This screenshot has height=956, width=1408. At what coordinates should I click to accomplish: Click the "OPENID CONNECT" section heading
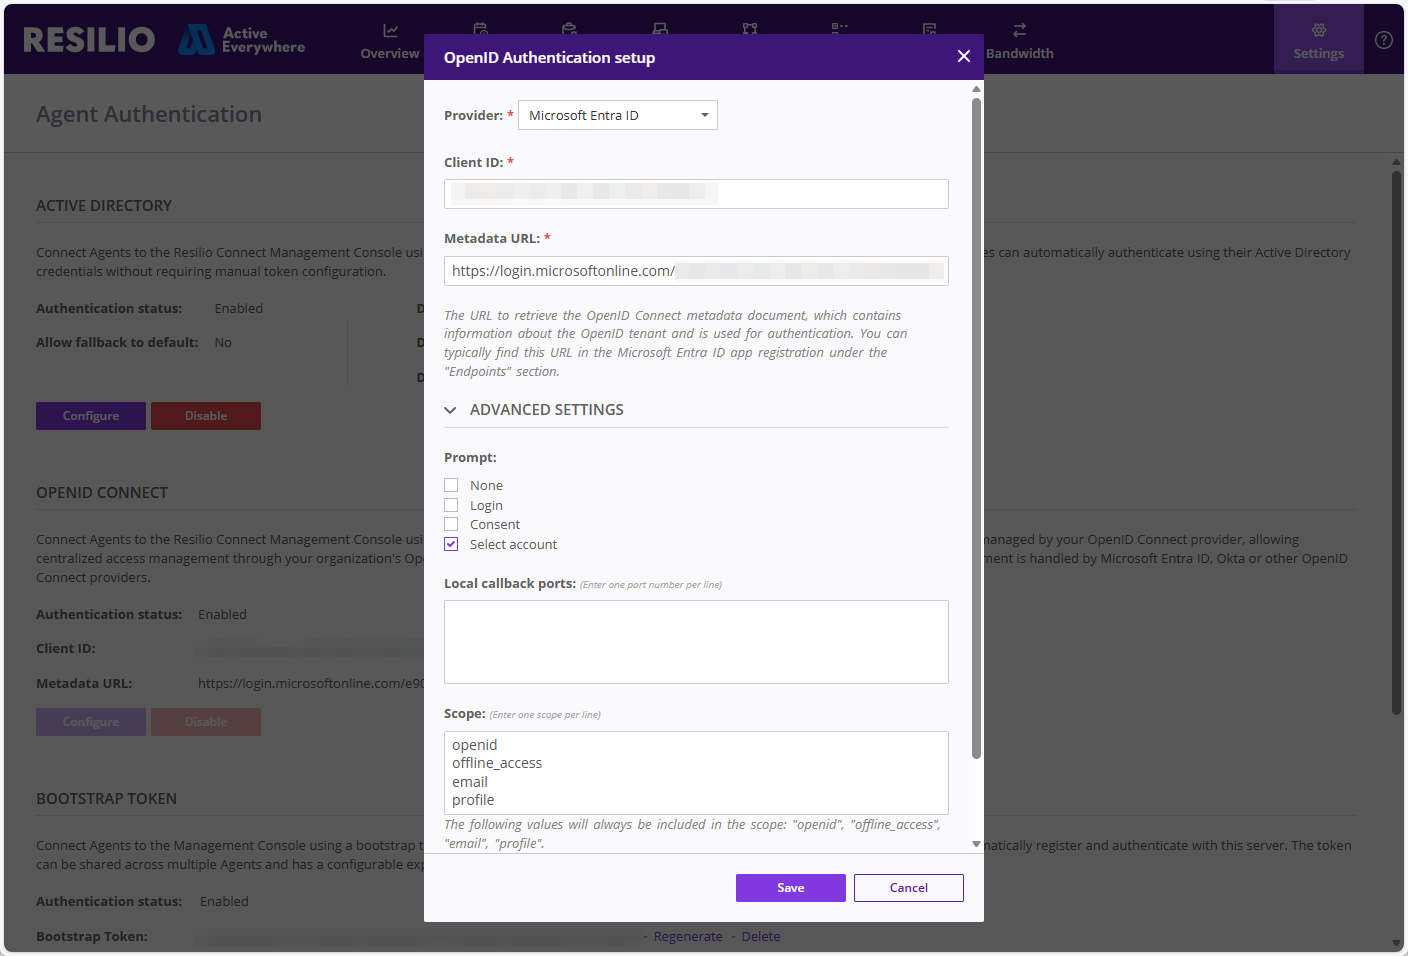pyautogui.click(x=102, y=493)
